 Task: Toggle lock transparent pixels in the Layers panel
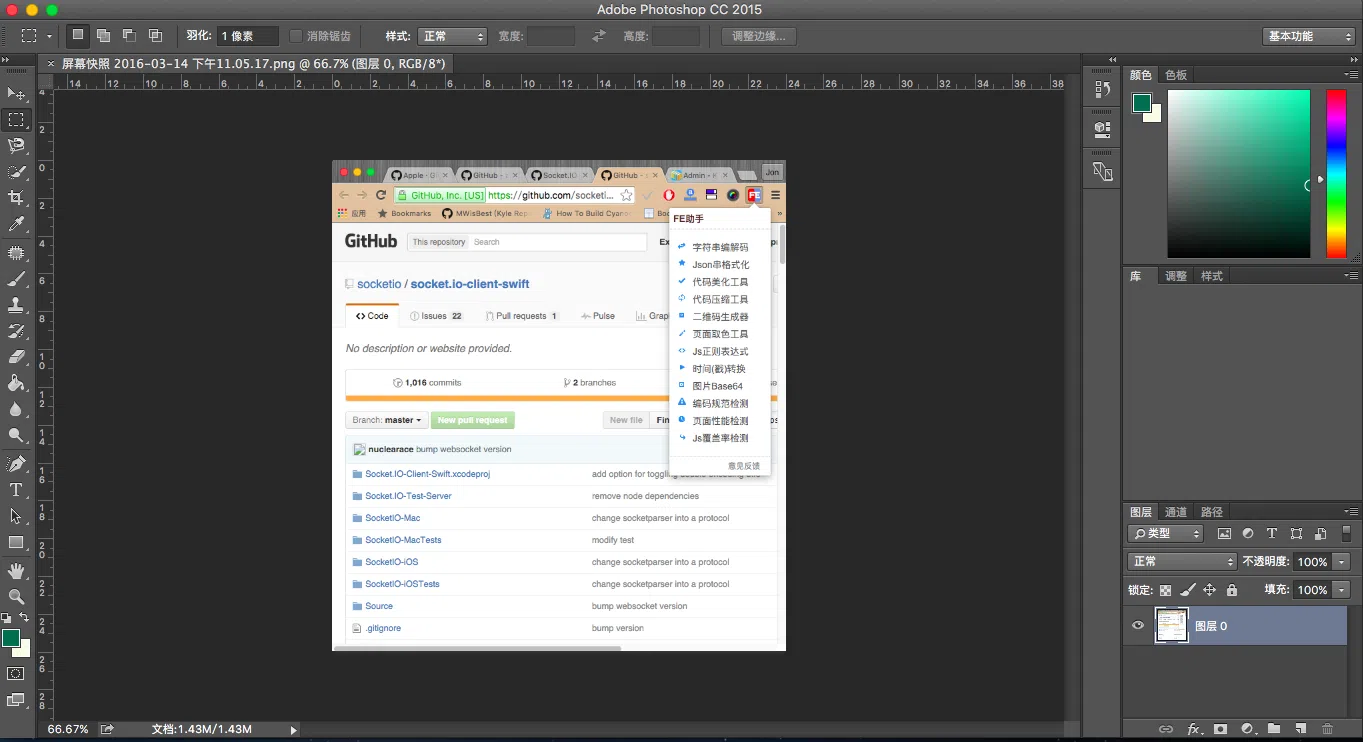(1165, 590)
